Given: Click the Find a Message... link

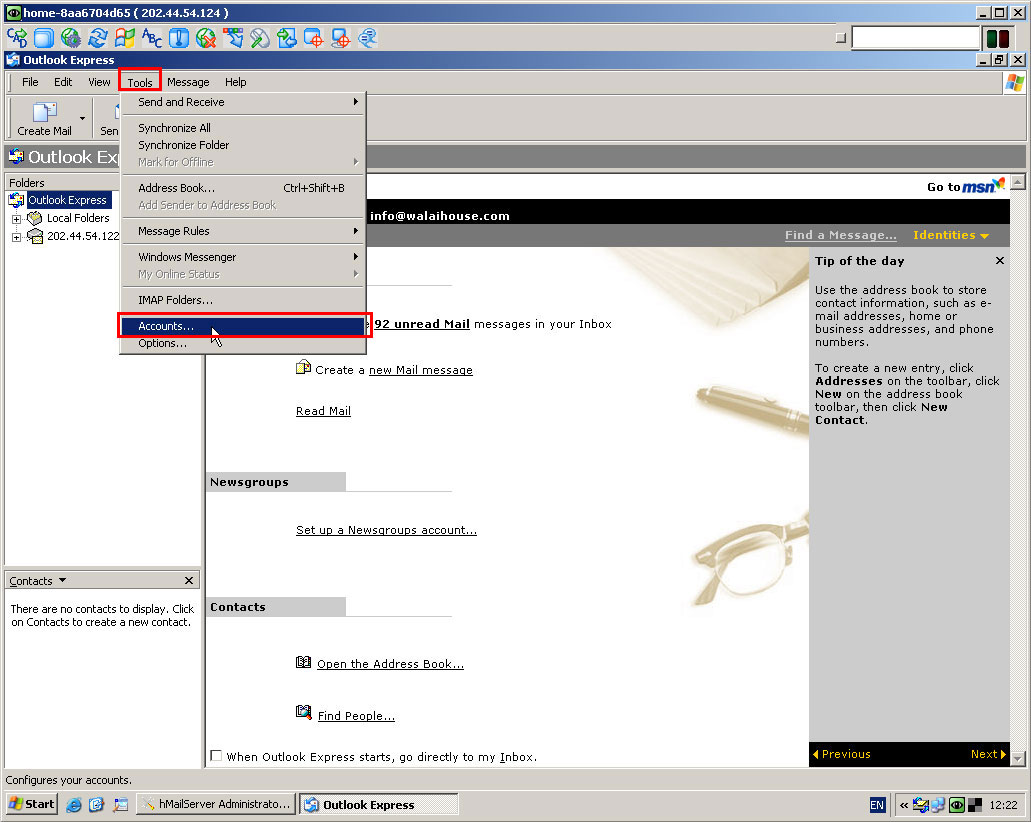Looking at the screenshot, I should pos(840,235).
